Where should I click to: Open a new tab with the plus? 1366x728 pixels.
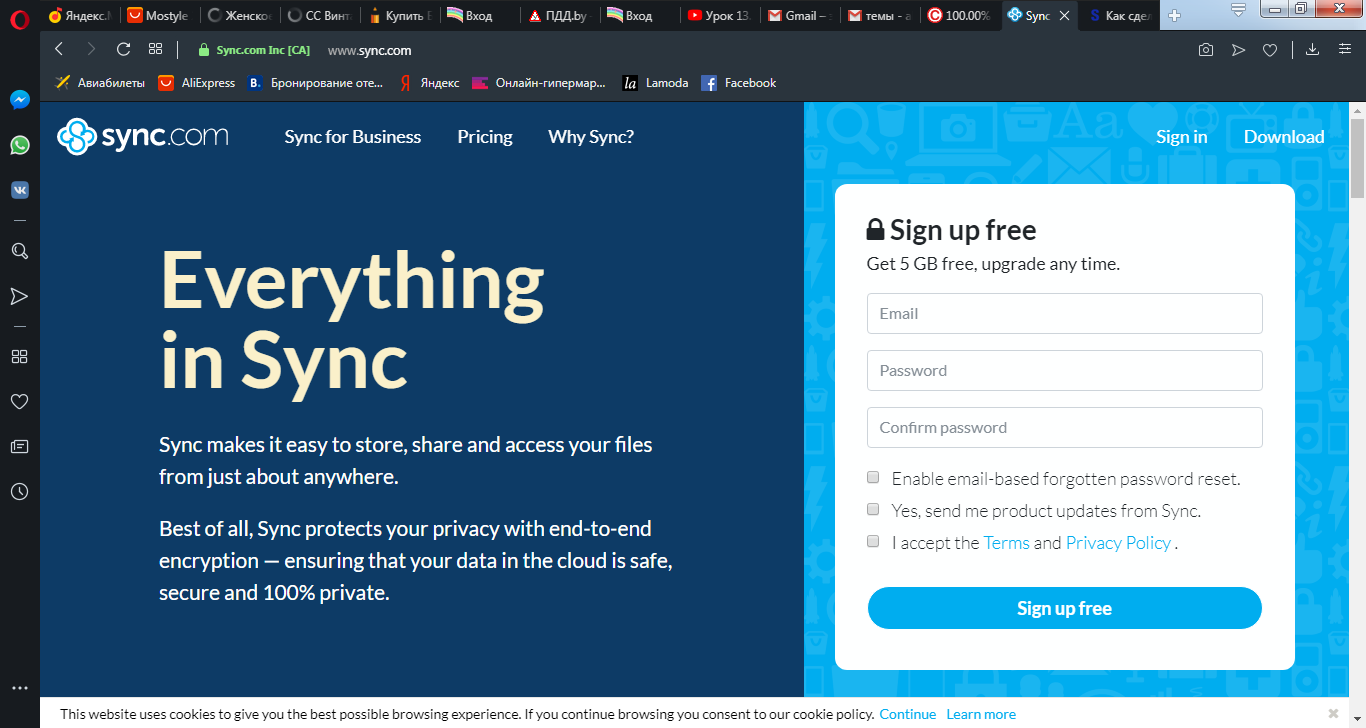point(1175,15)
